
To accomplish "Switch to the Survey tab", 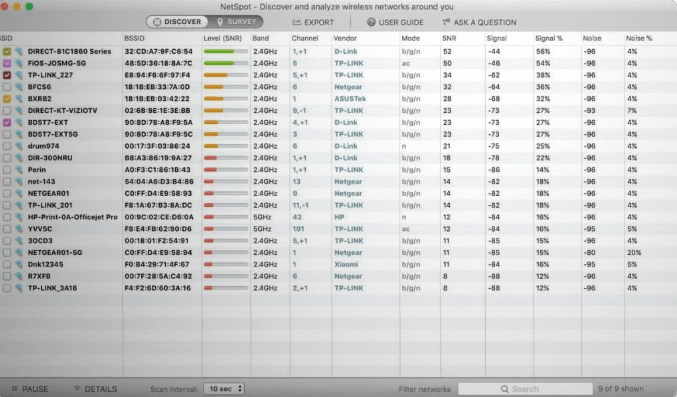I will click(236, 22).
